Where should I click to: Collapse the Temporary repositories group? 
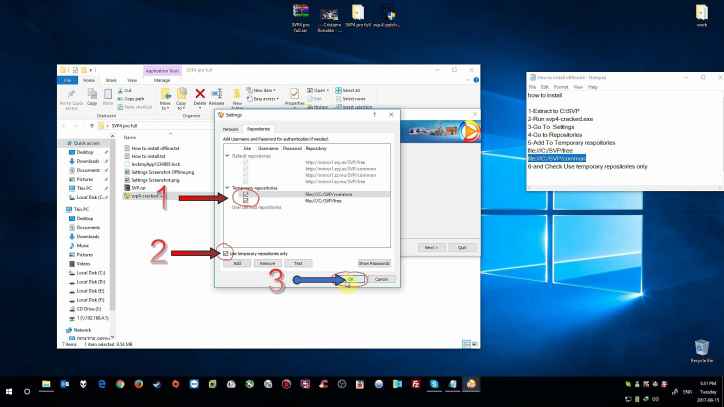(x=226, y=188)
